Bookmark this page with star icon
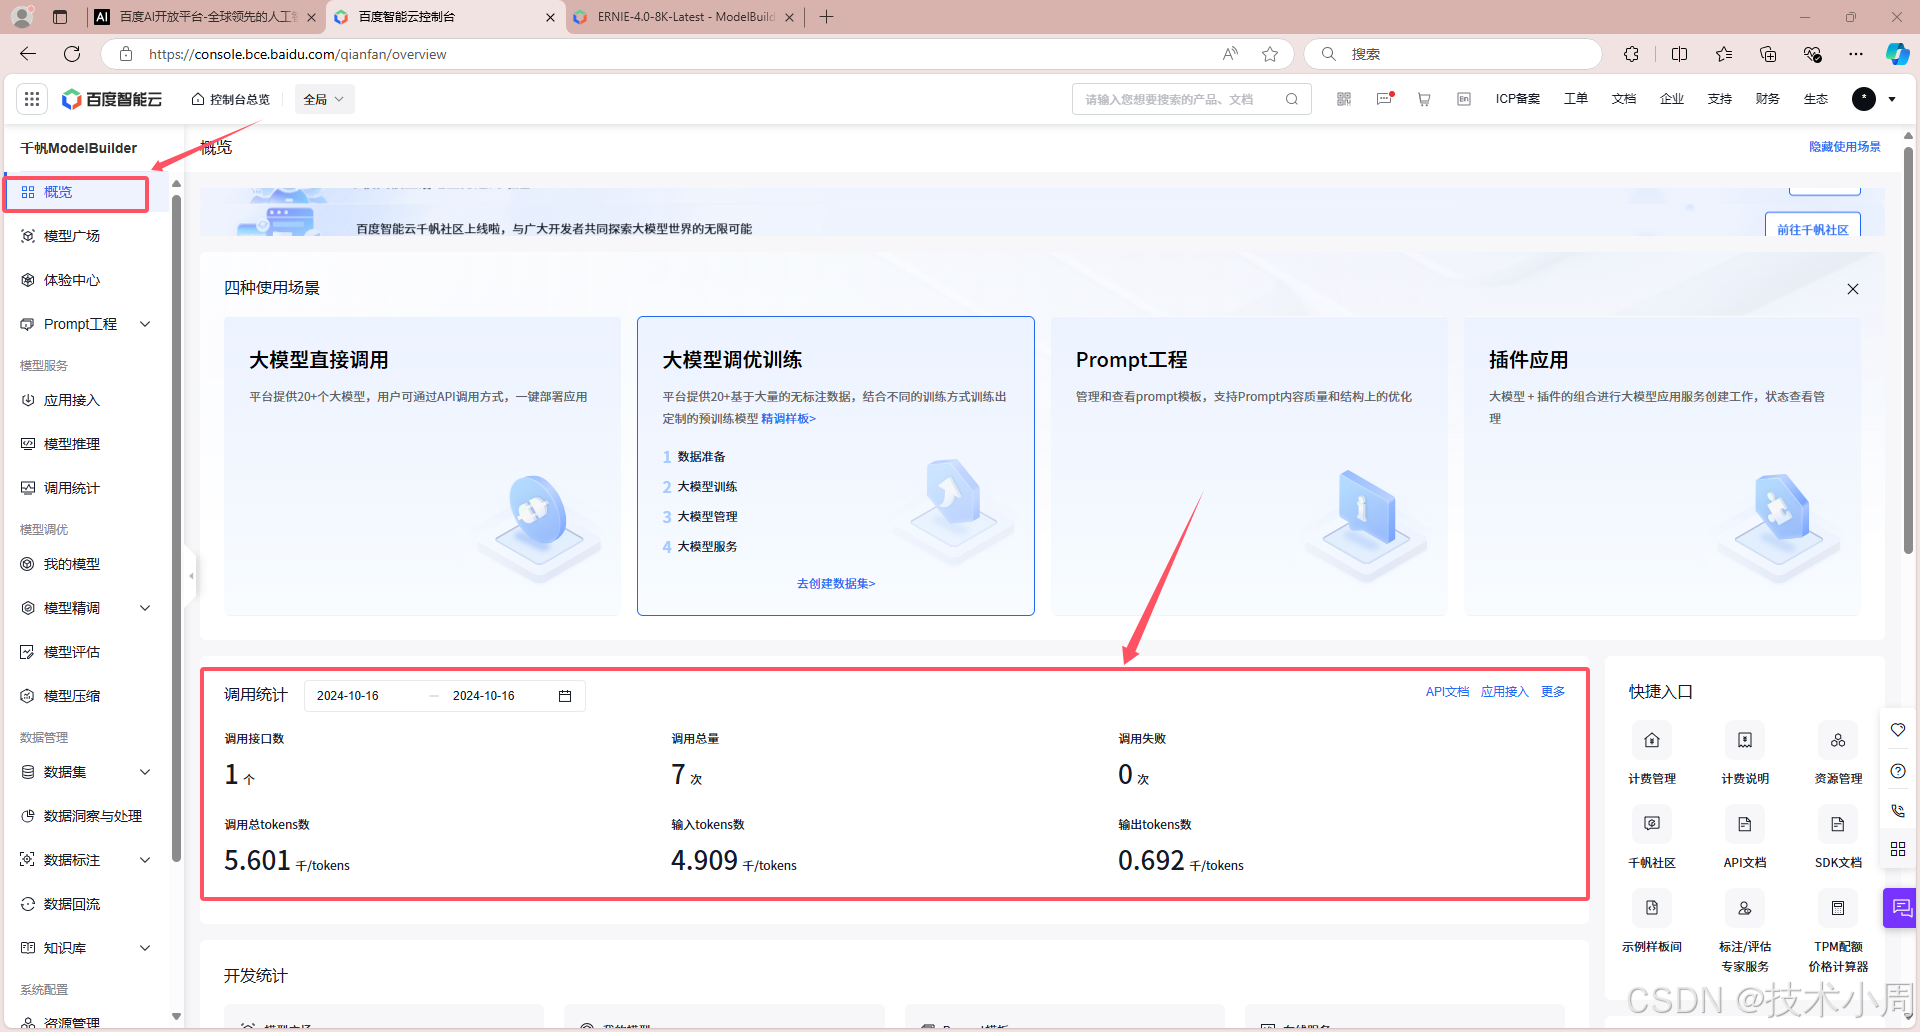This screenshot has height=1032, width=1920. coord(1270,54)
